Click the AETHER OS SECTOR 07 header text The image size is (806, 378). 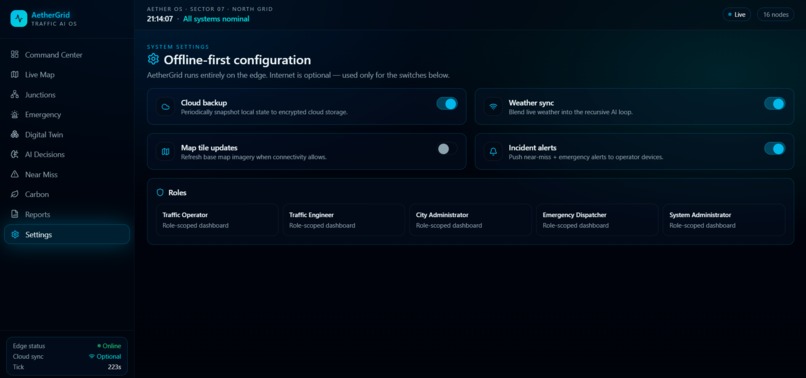coord(210,9)
